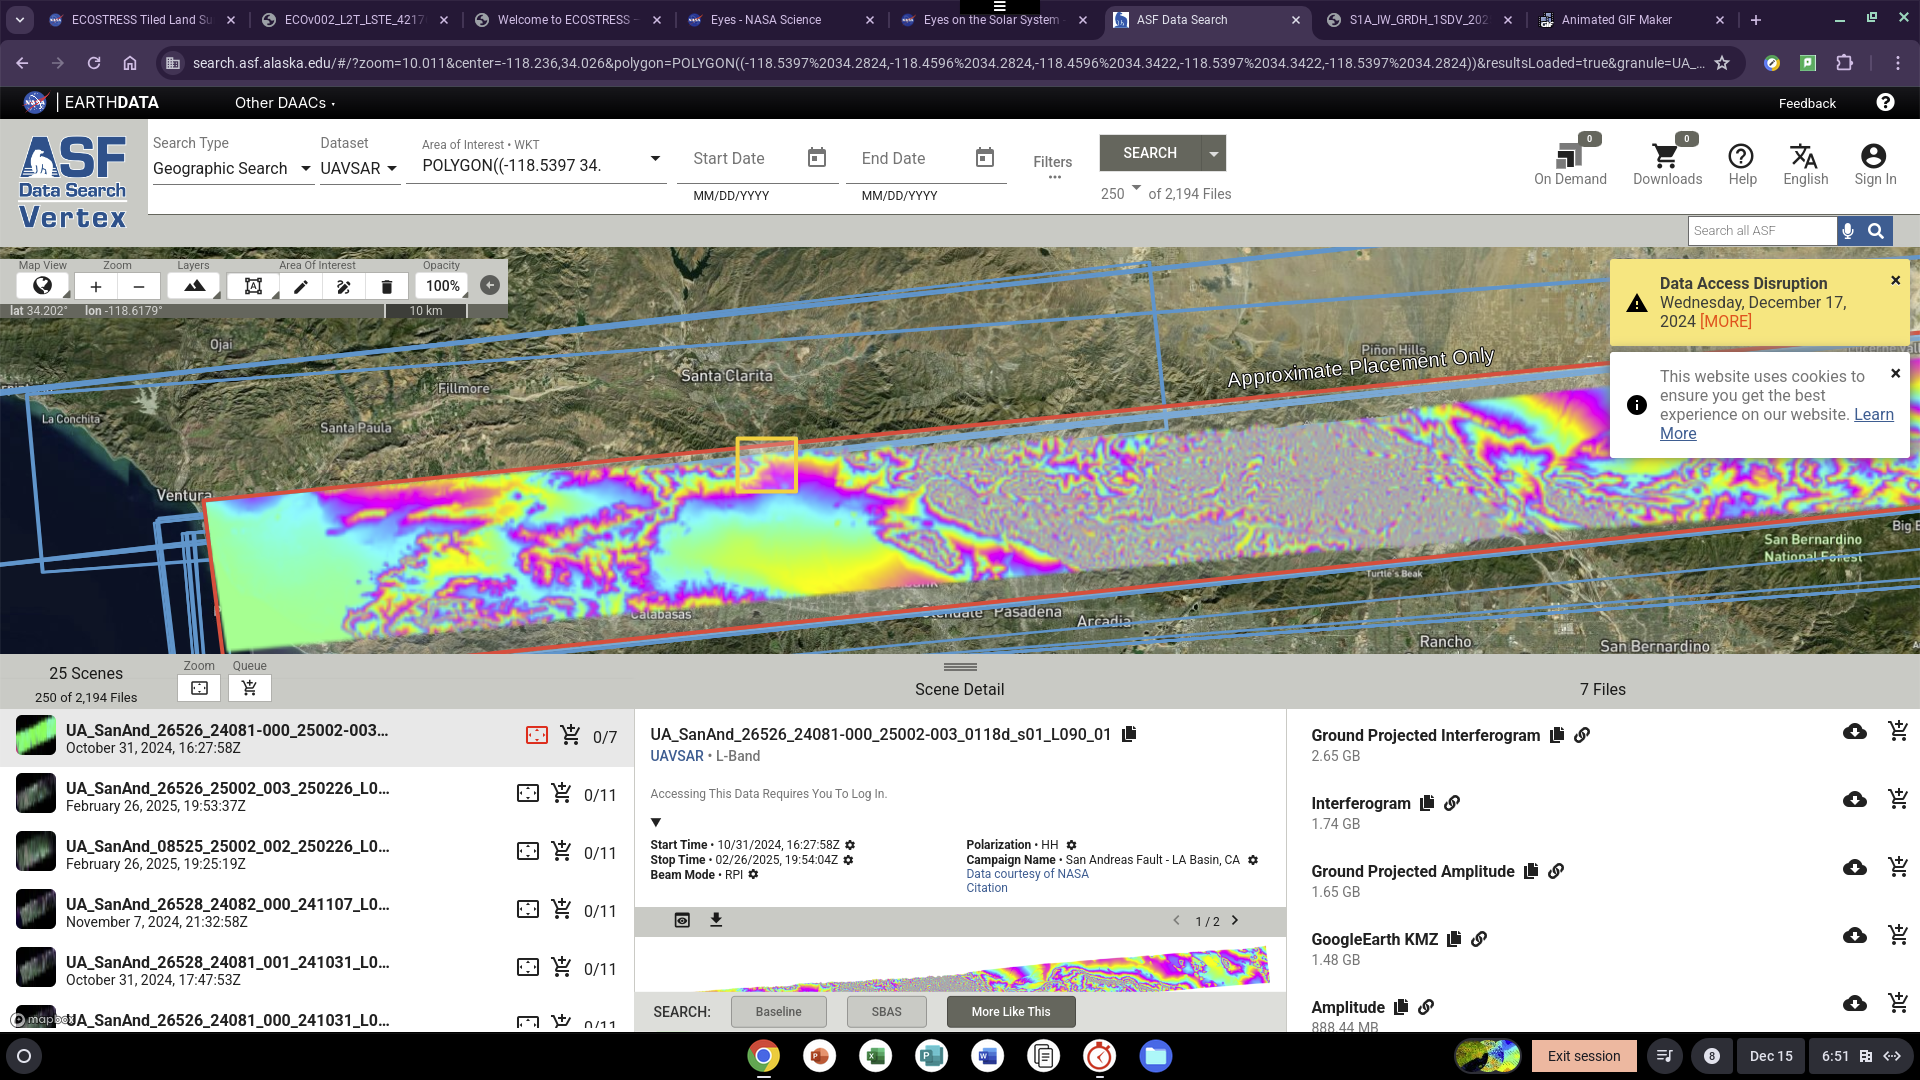Click the Start Date input field
Image resolution: width=1920 pixels, height=1080 pixels.
click(x=742, y=159)
